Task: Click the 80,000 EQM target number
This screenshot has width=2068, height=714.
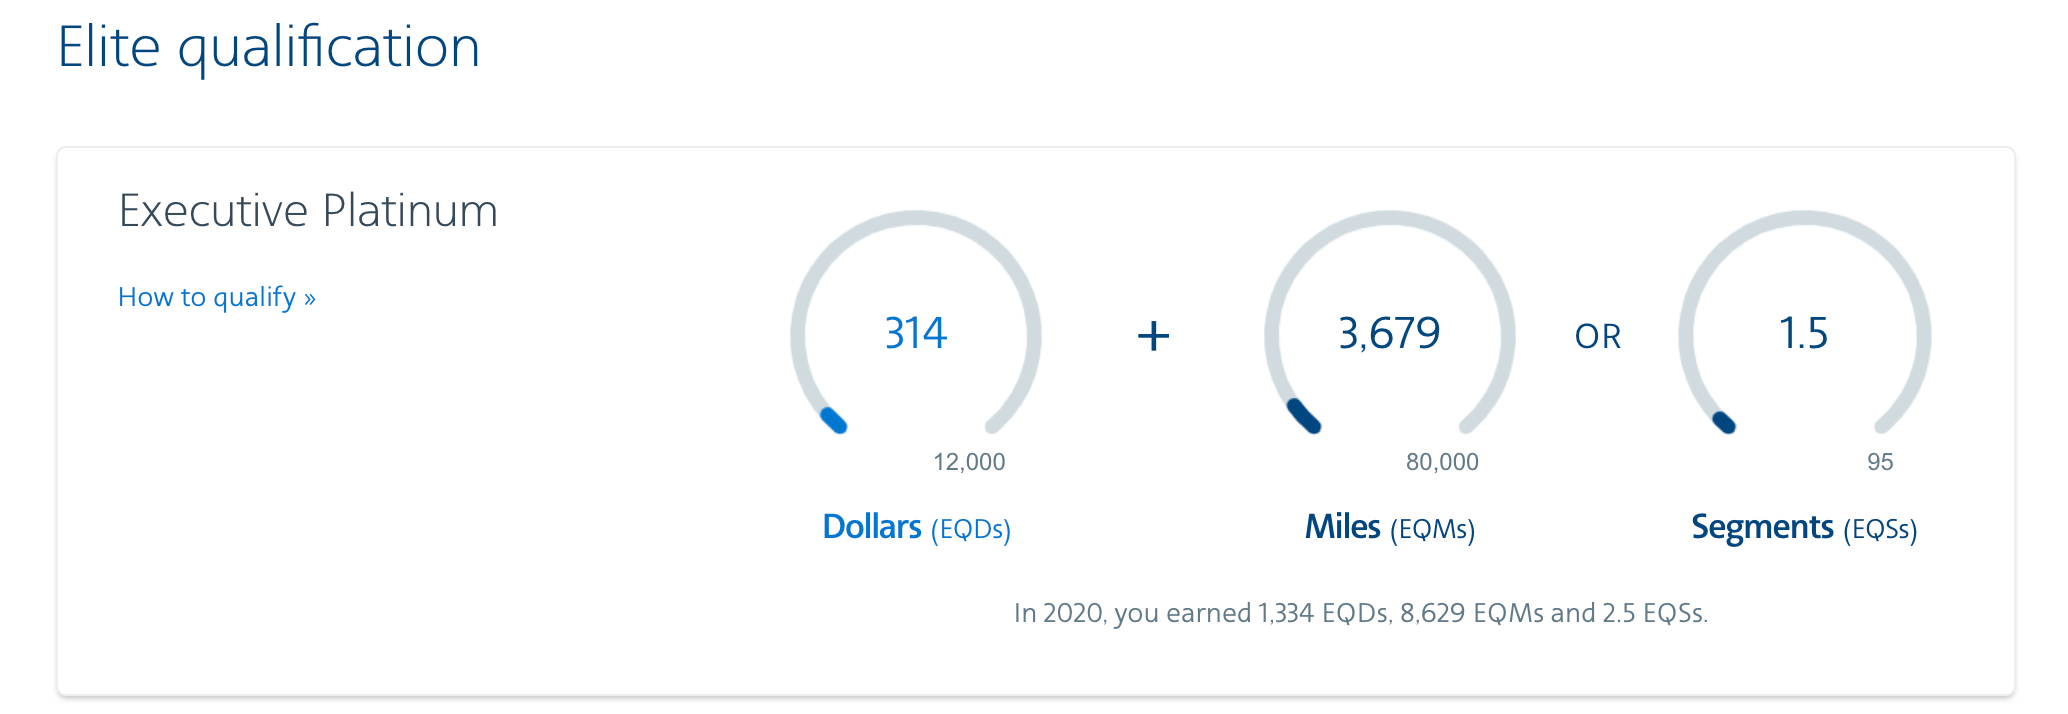Action: 1442,462
